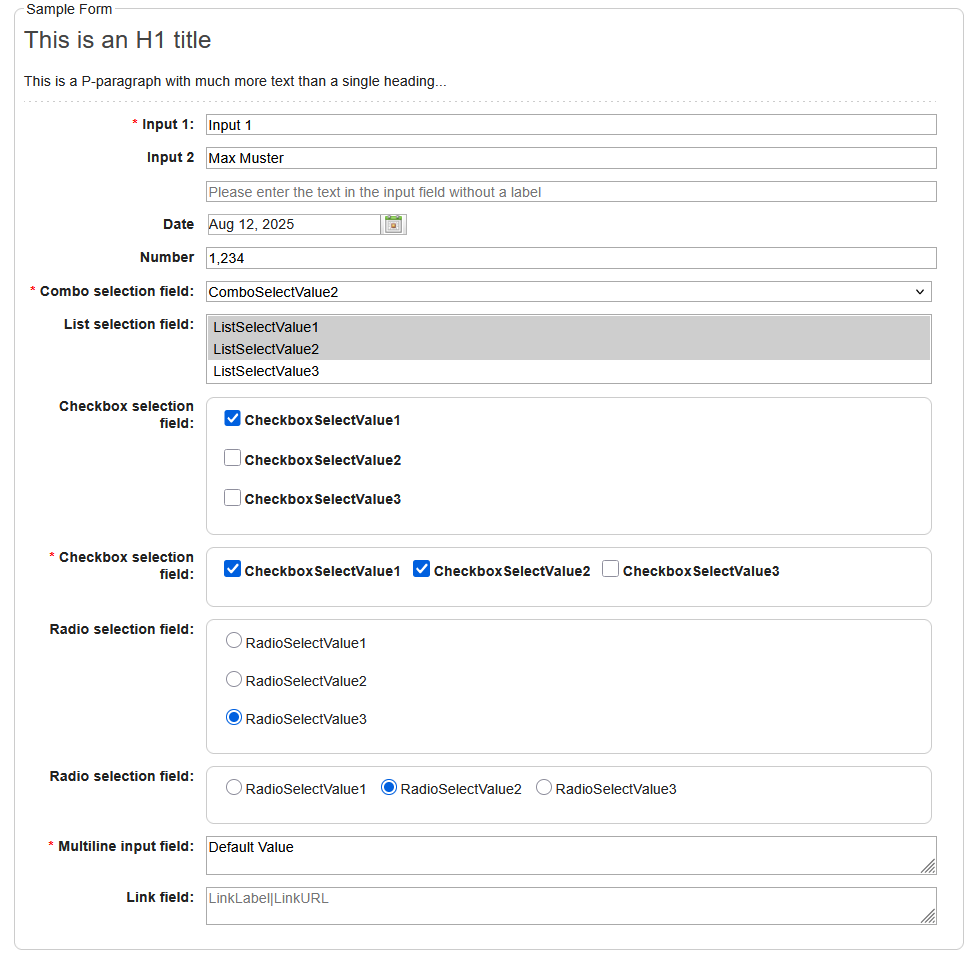Choose RadioSelectValue2 in the vertically stacked radio group
This screenshot has width=971, height=960.
(x=234, y=680)
